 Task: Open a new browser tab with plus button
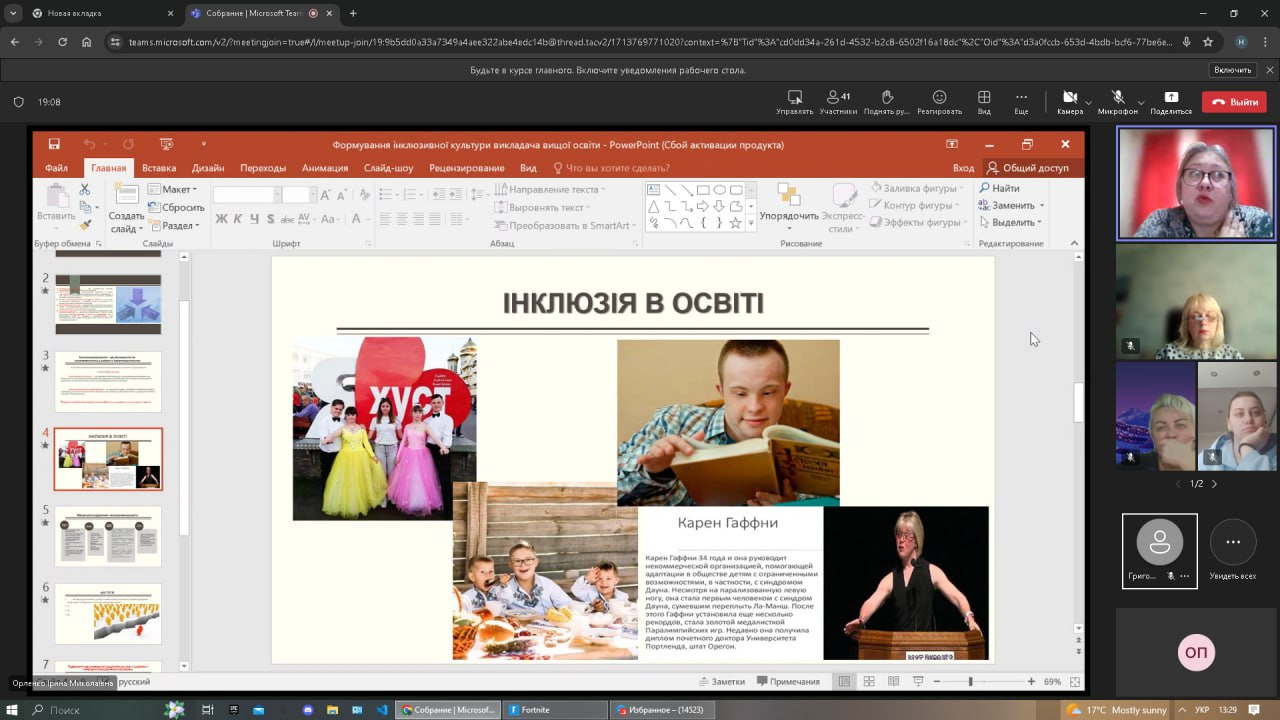click(353, 14)
